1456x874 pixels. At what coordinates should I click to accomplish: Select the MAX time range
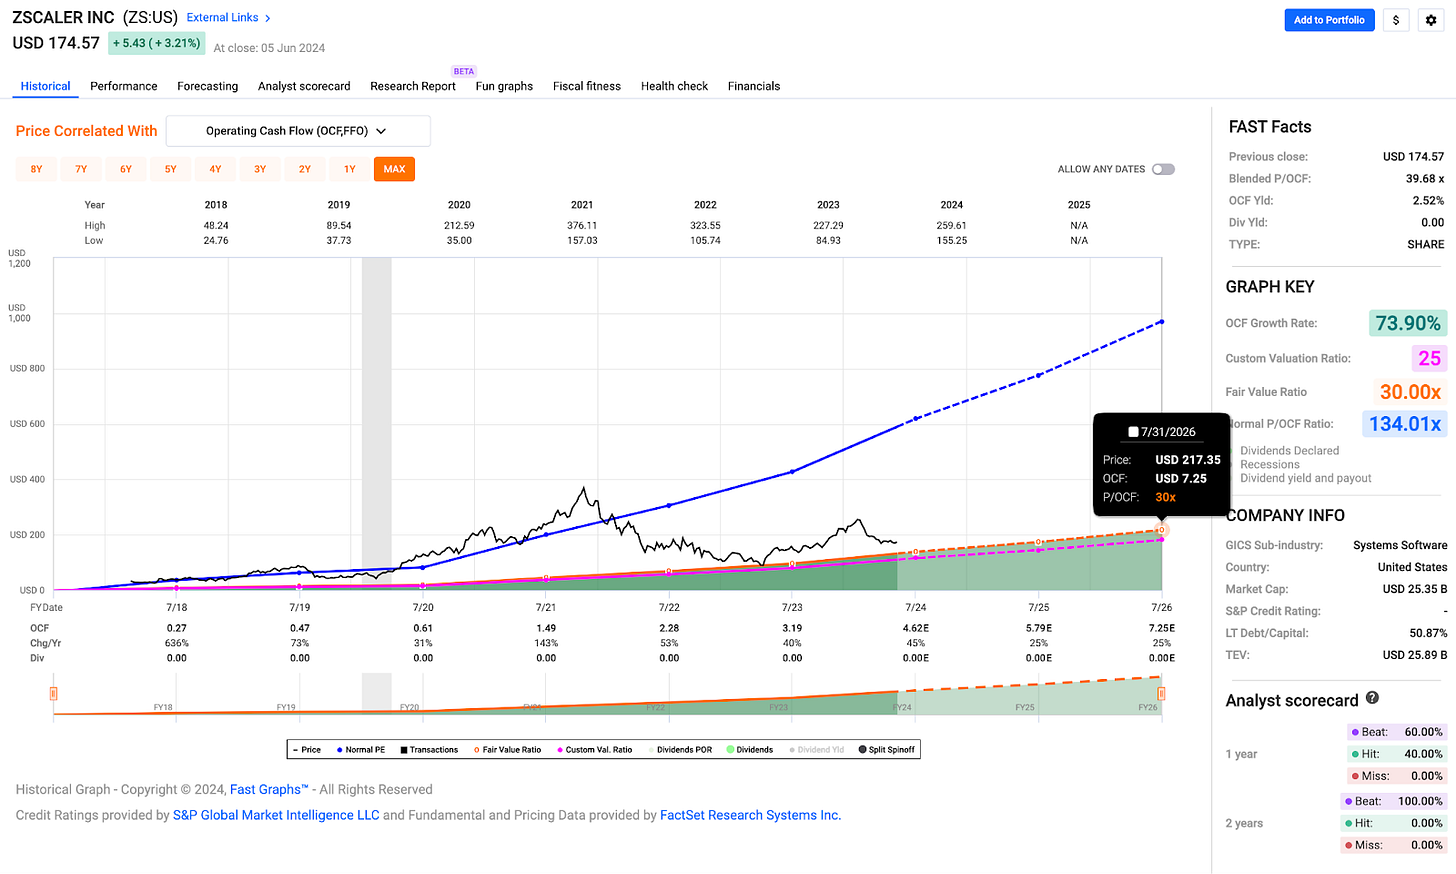click(394, 169)
